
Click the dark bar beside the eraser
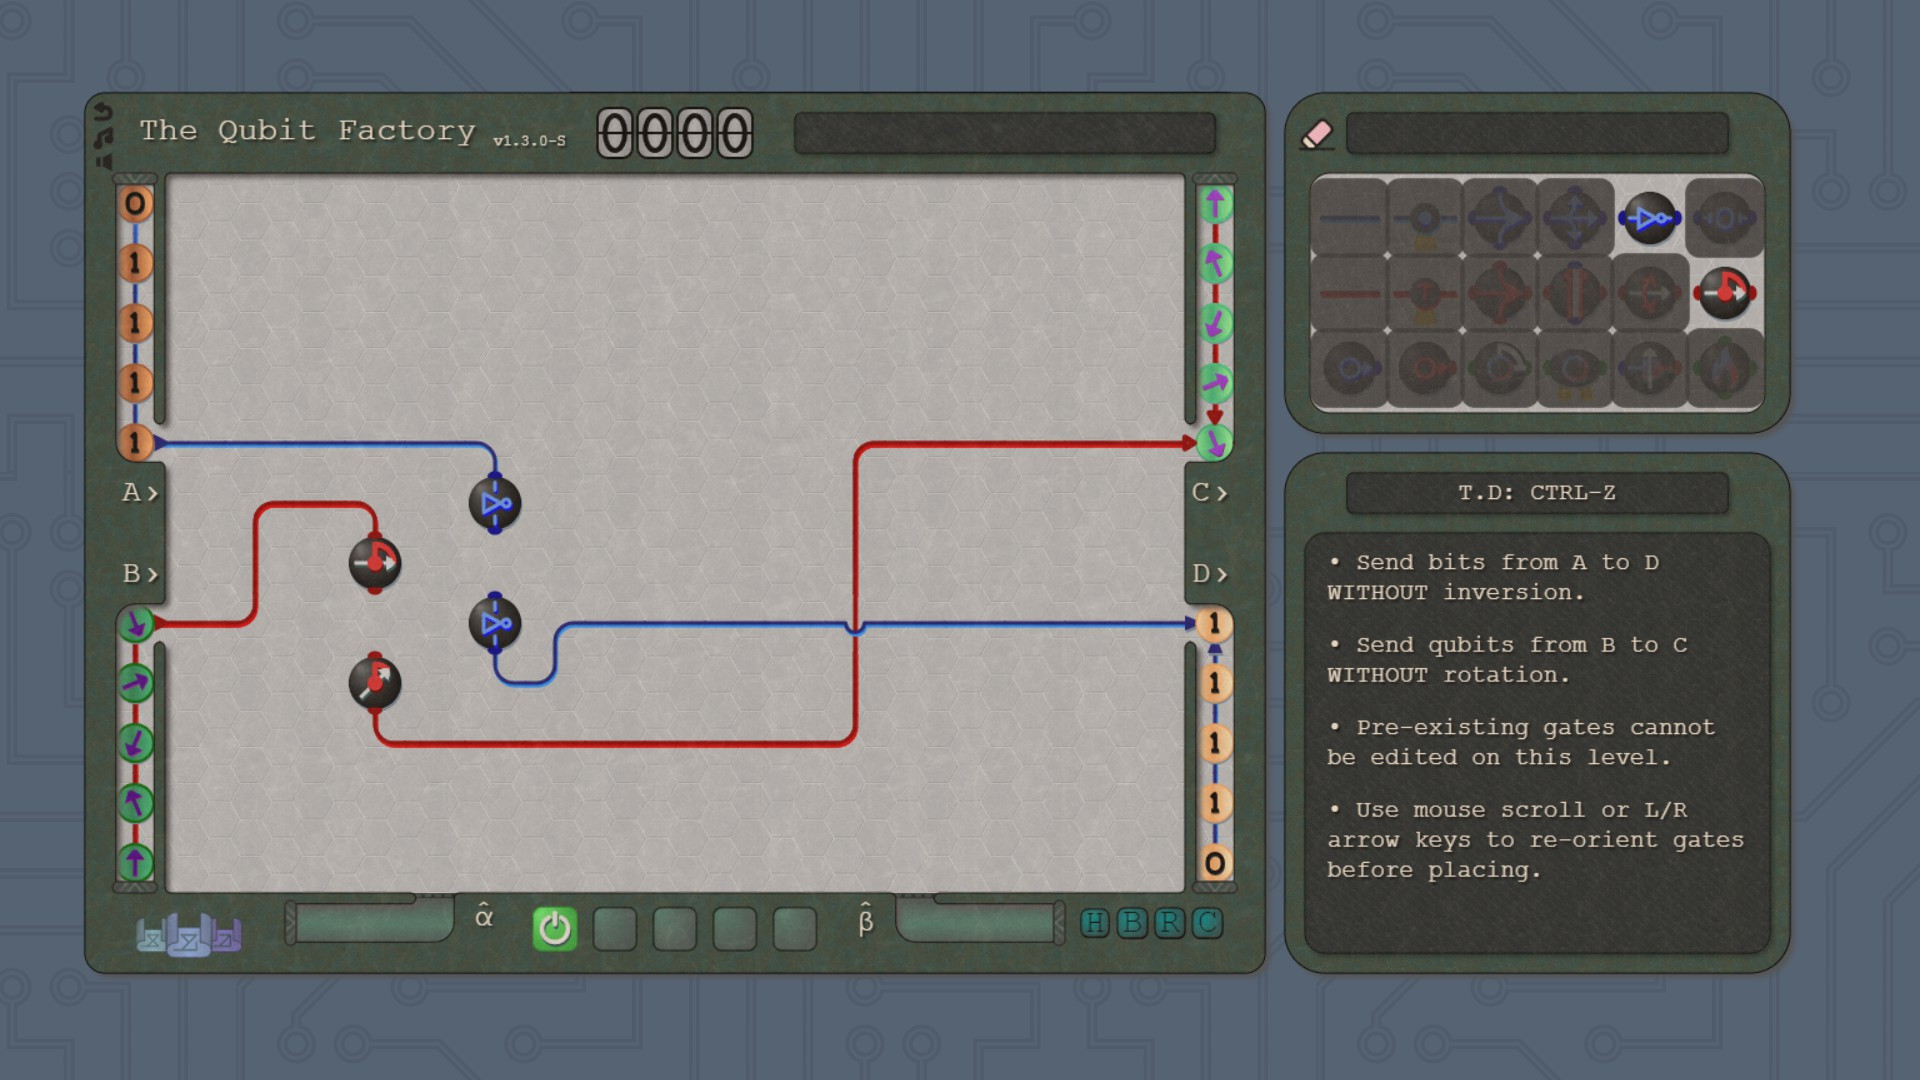point(1537,133)
